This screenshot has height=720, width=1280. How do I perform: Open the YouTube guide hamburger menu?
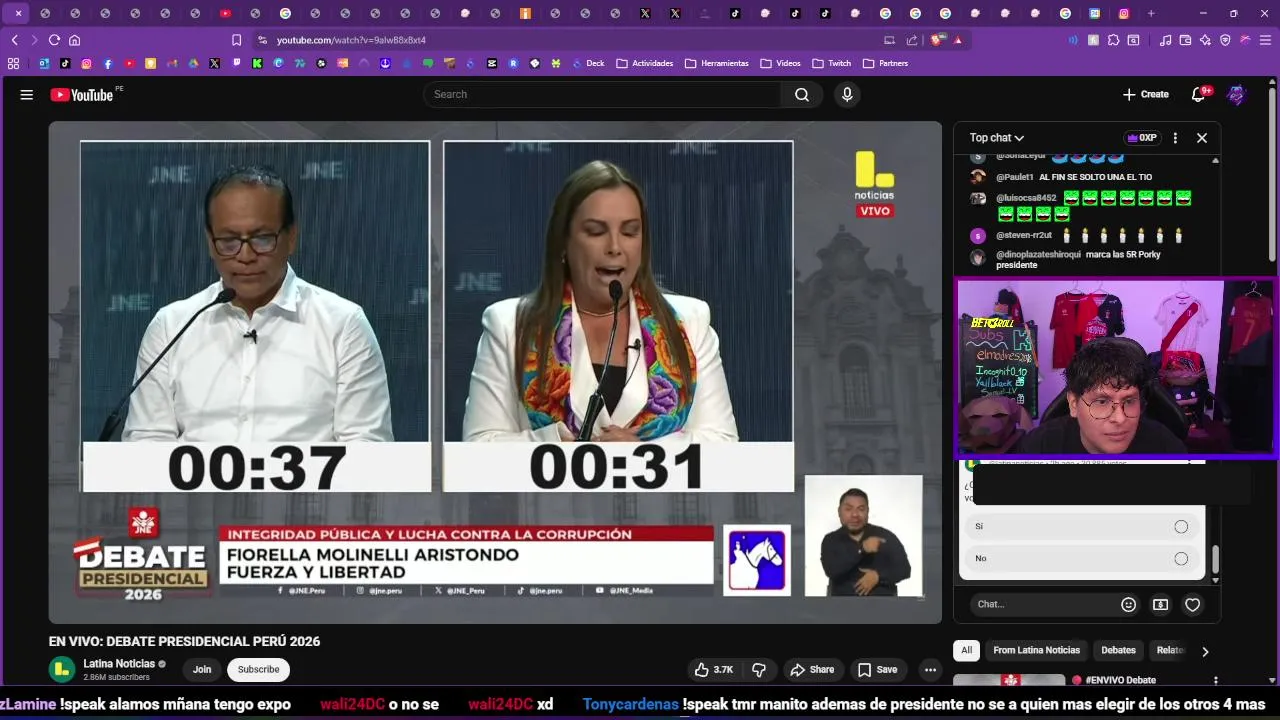(x=27, y=95)
